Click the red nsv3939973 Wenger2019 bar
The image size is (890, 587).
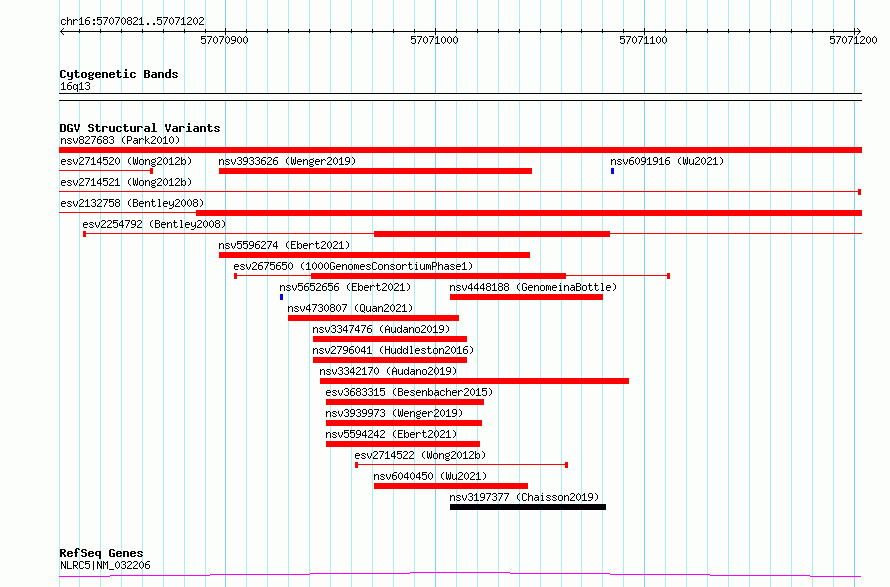(404, 423)
